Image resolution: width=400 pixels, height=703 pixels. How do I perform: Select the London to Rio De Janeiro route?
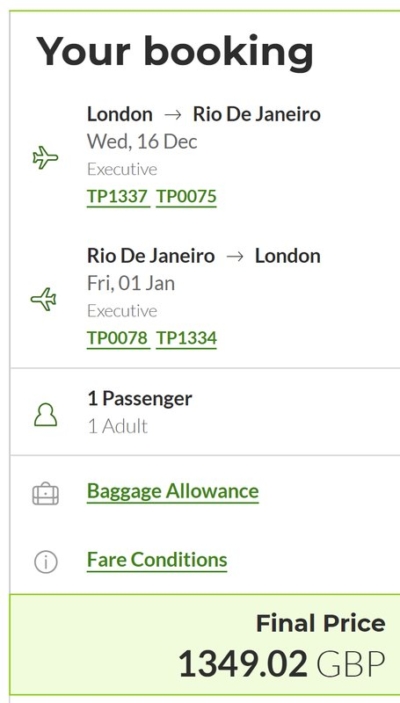pyautogui.click(x=204, y=114)
